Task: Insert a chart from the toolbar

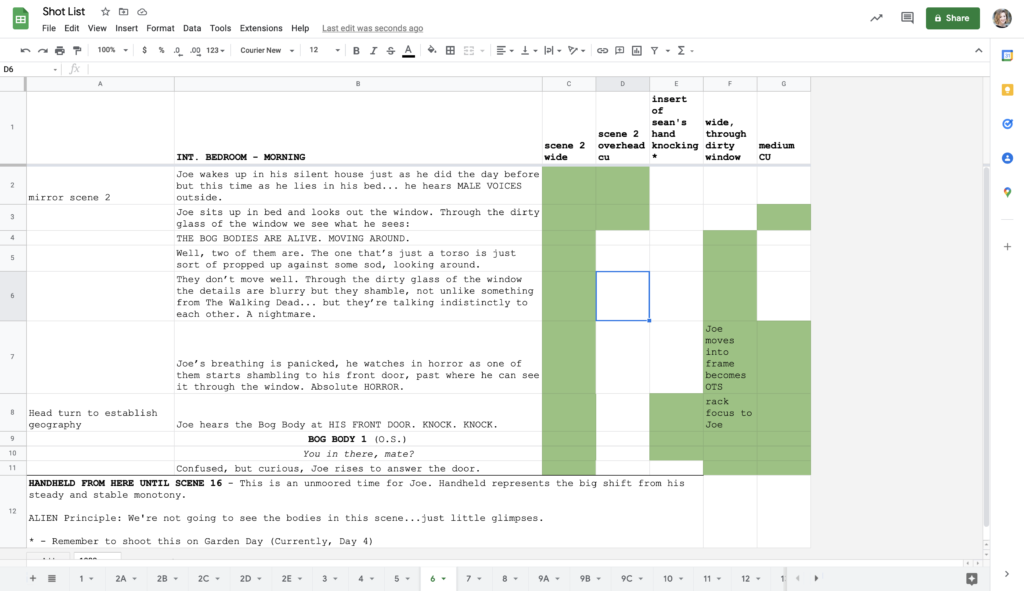Action: coord(637,50)
